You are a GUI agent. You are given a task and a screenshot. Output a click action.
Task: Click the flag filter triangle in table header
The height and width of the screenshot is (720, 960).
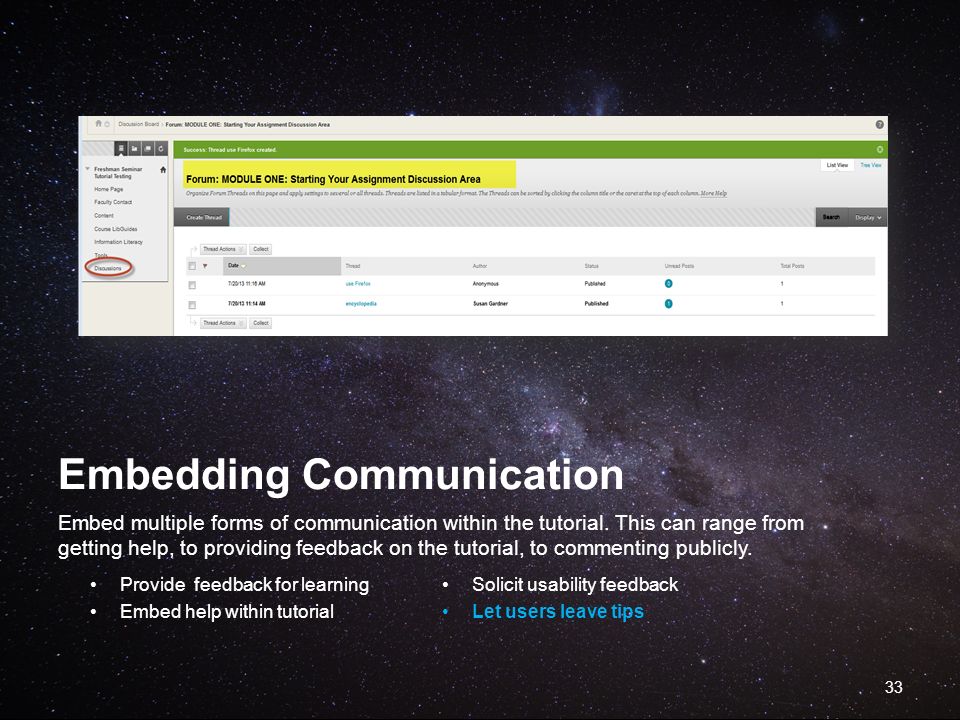(x=205, y=266)
